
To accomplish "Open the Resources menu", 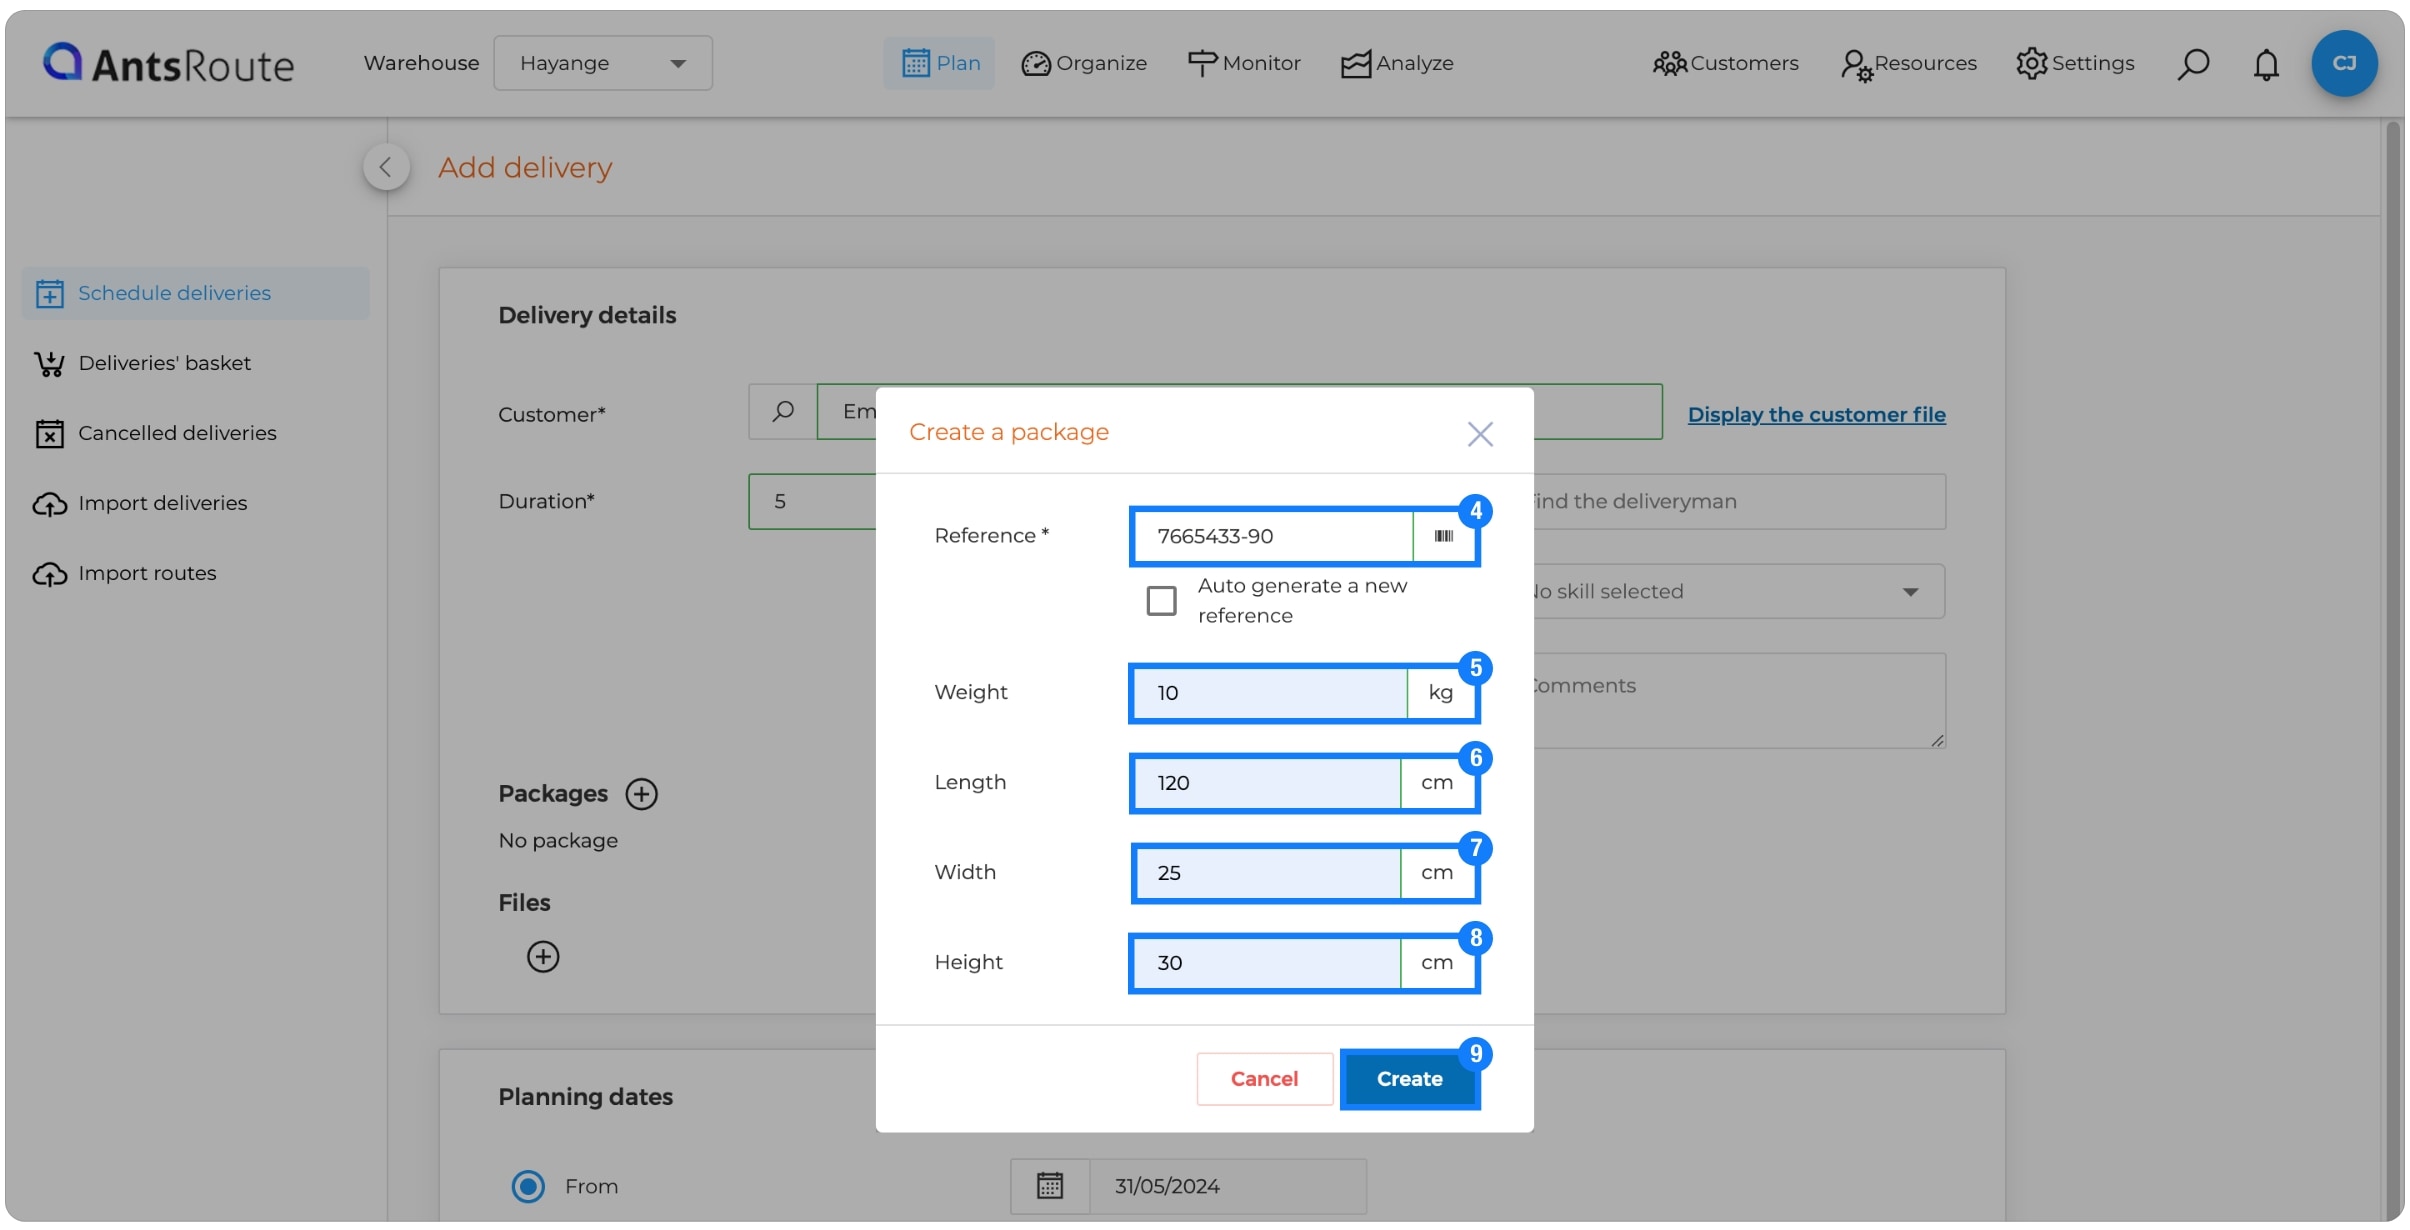I will pyautogui.click(x=1909, y=63).
